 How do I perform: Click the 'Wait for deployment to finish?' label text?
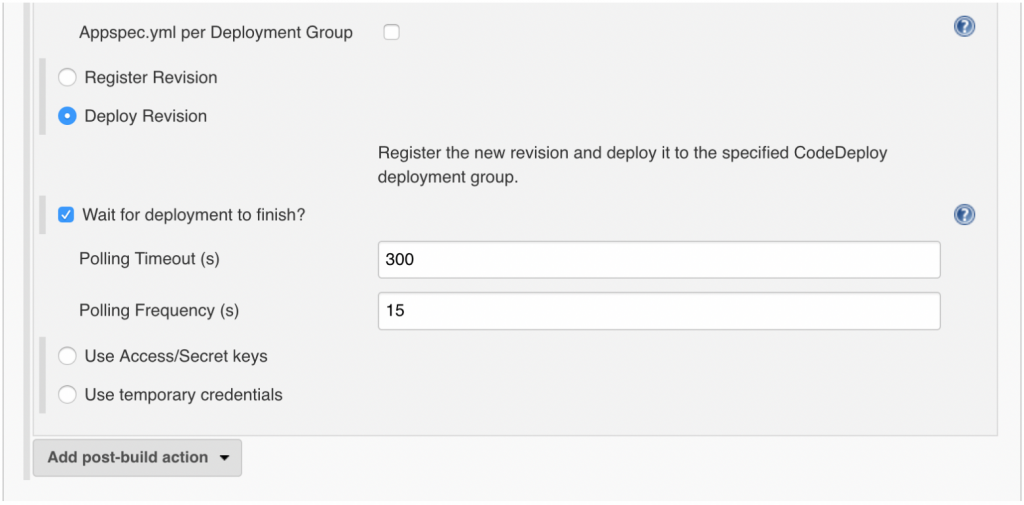[x=193, y=214]
